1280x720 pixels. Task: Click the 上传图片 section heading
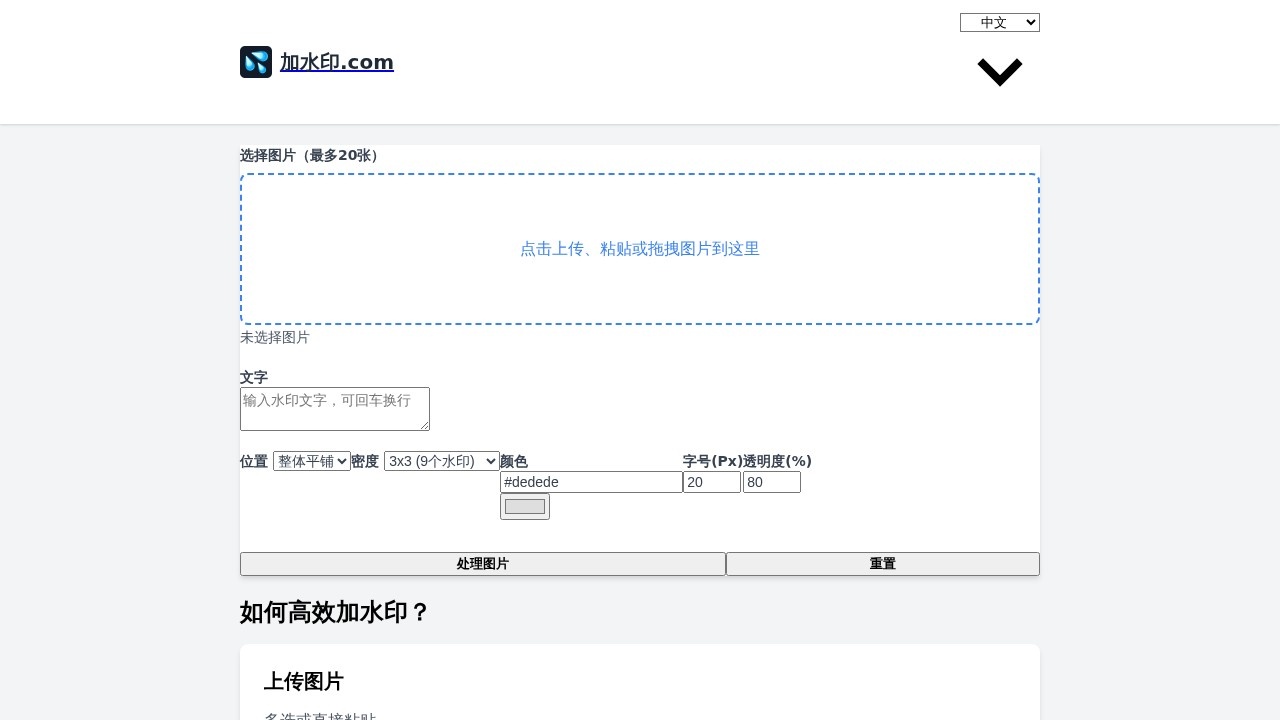(303, 681)
